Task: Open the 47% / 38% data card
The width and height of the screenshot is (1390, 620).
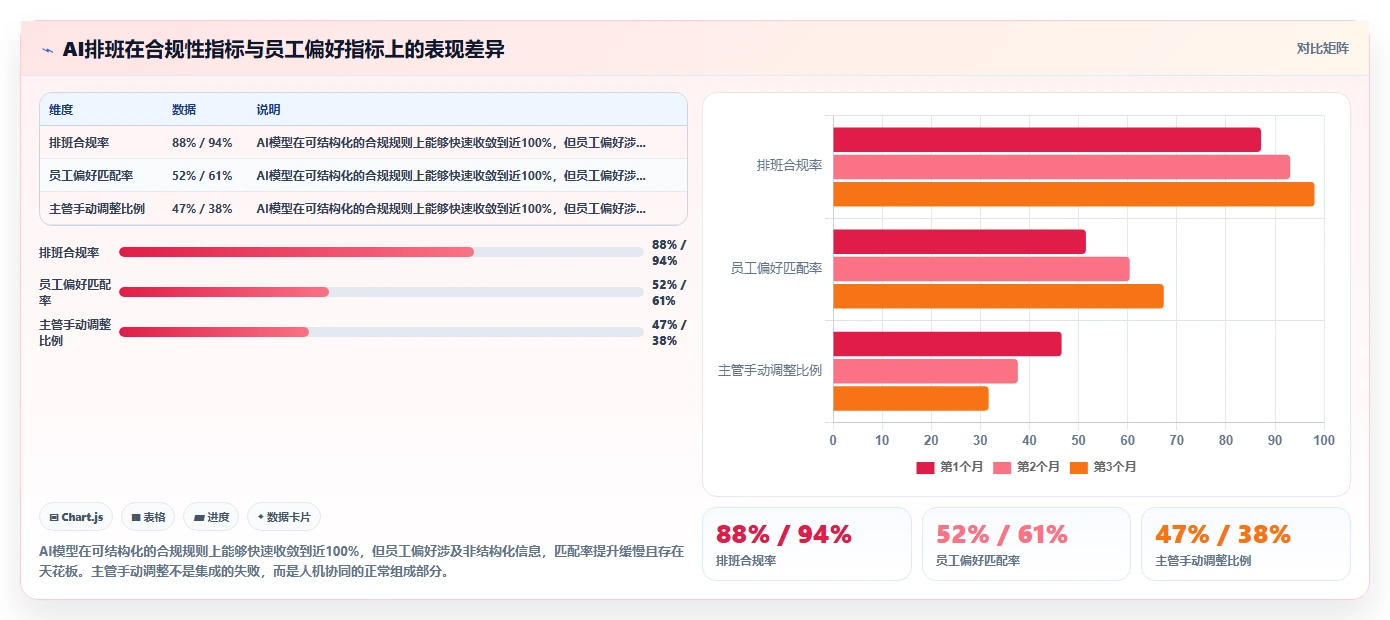Action: click(x=1245, y=544)
